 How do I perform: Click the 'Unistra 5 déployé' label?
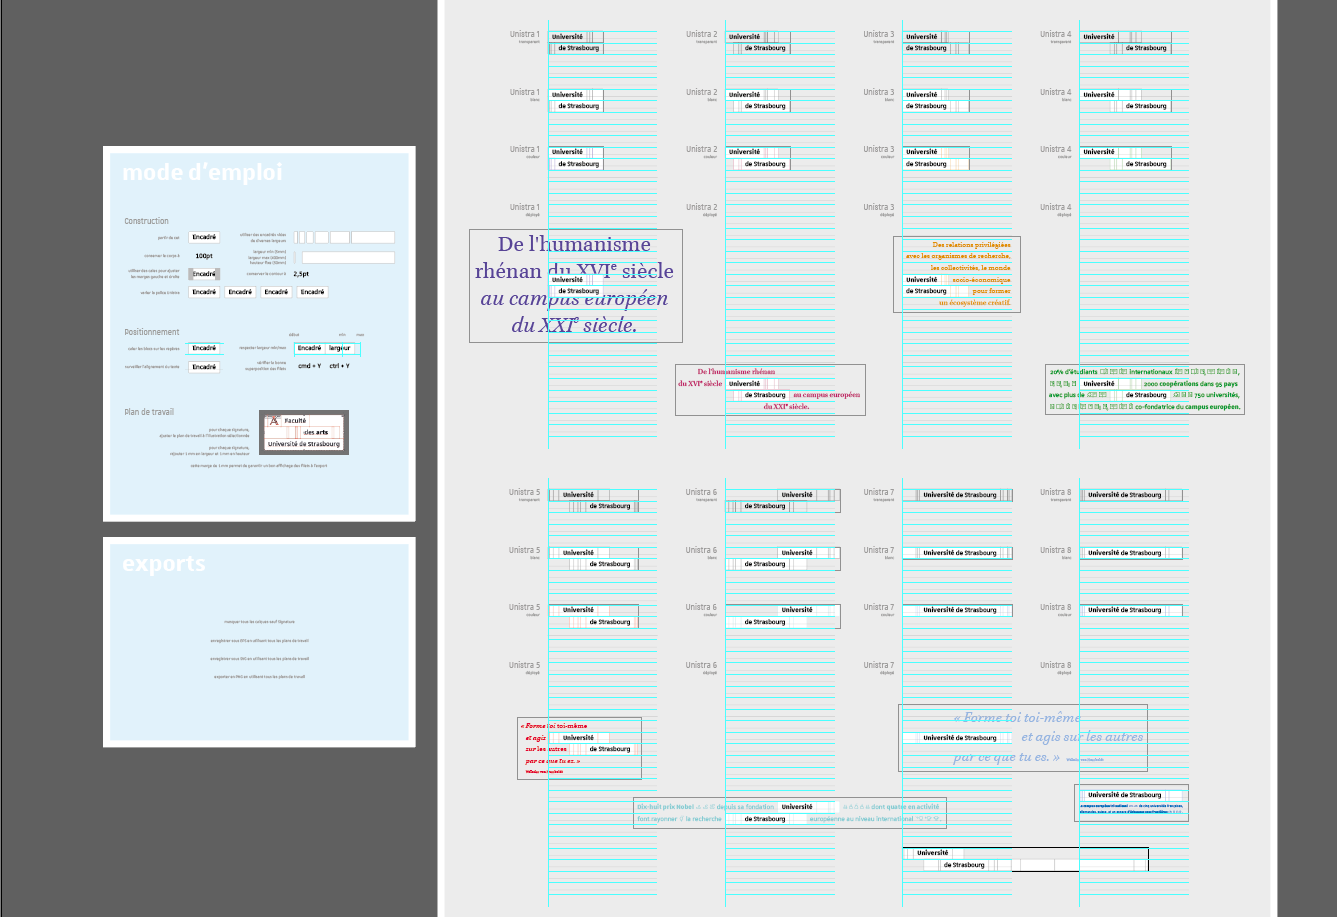(x=524, y=668)
